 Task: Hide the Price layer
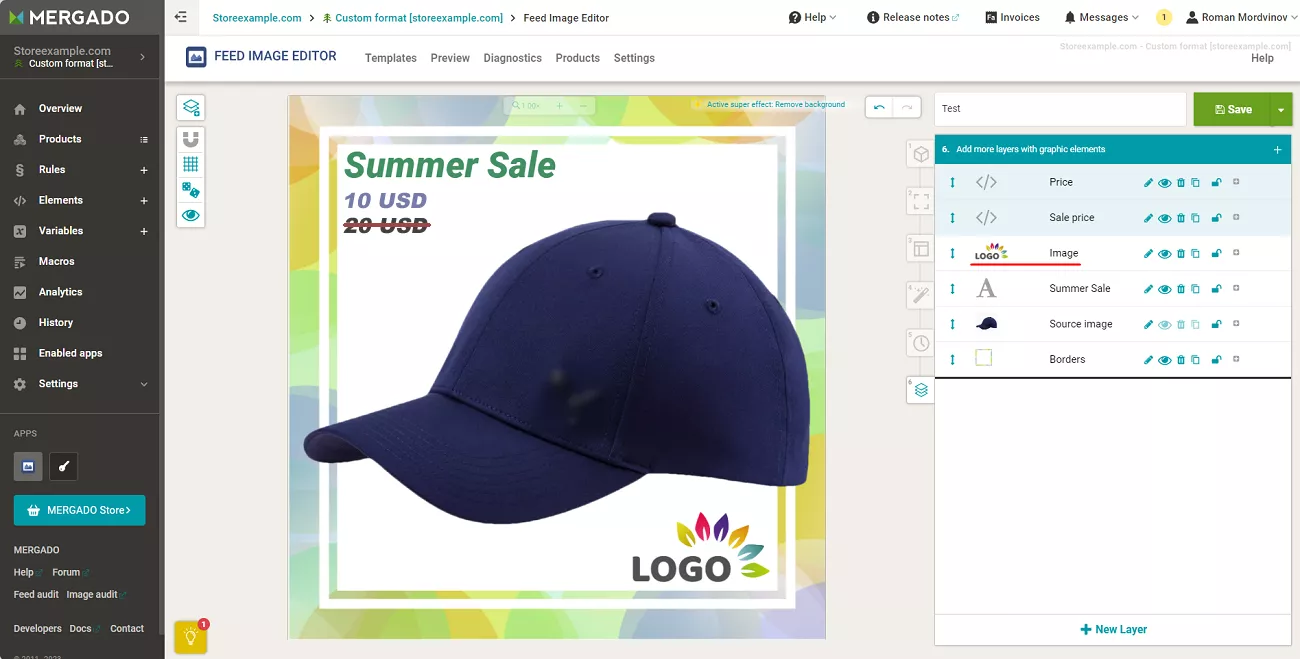click(1164, 183)
